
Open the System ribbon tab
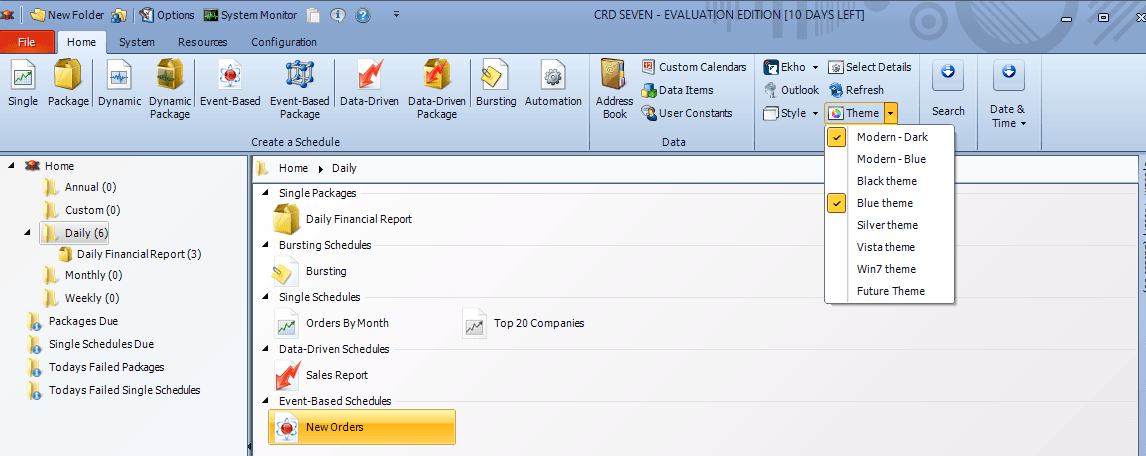point(137,42)
